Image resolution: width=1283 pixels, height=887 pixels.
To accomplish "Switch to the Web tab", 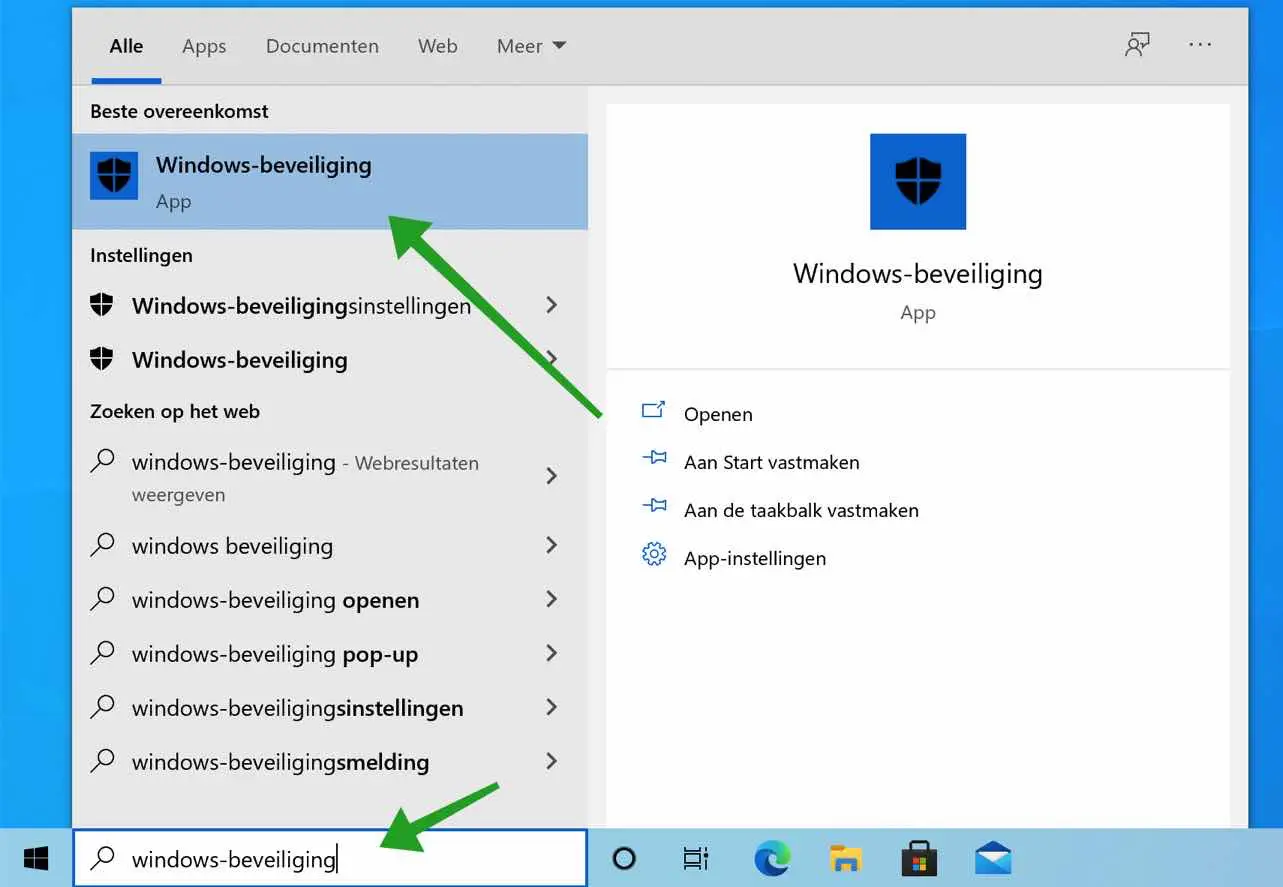I will pyautogui.click(x=438, y=46).
